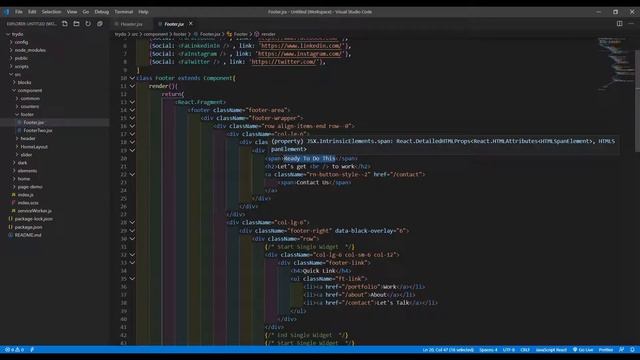Open the errors and warnings status indicator
The height and width of the screenshot is (360, 640).
[x=14, y=350]
